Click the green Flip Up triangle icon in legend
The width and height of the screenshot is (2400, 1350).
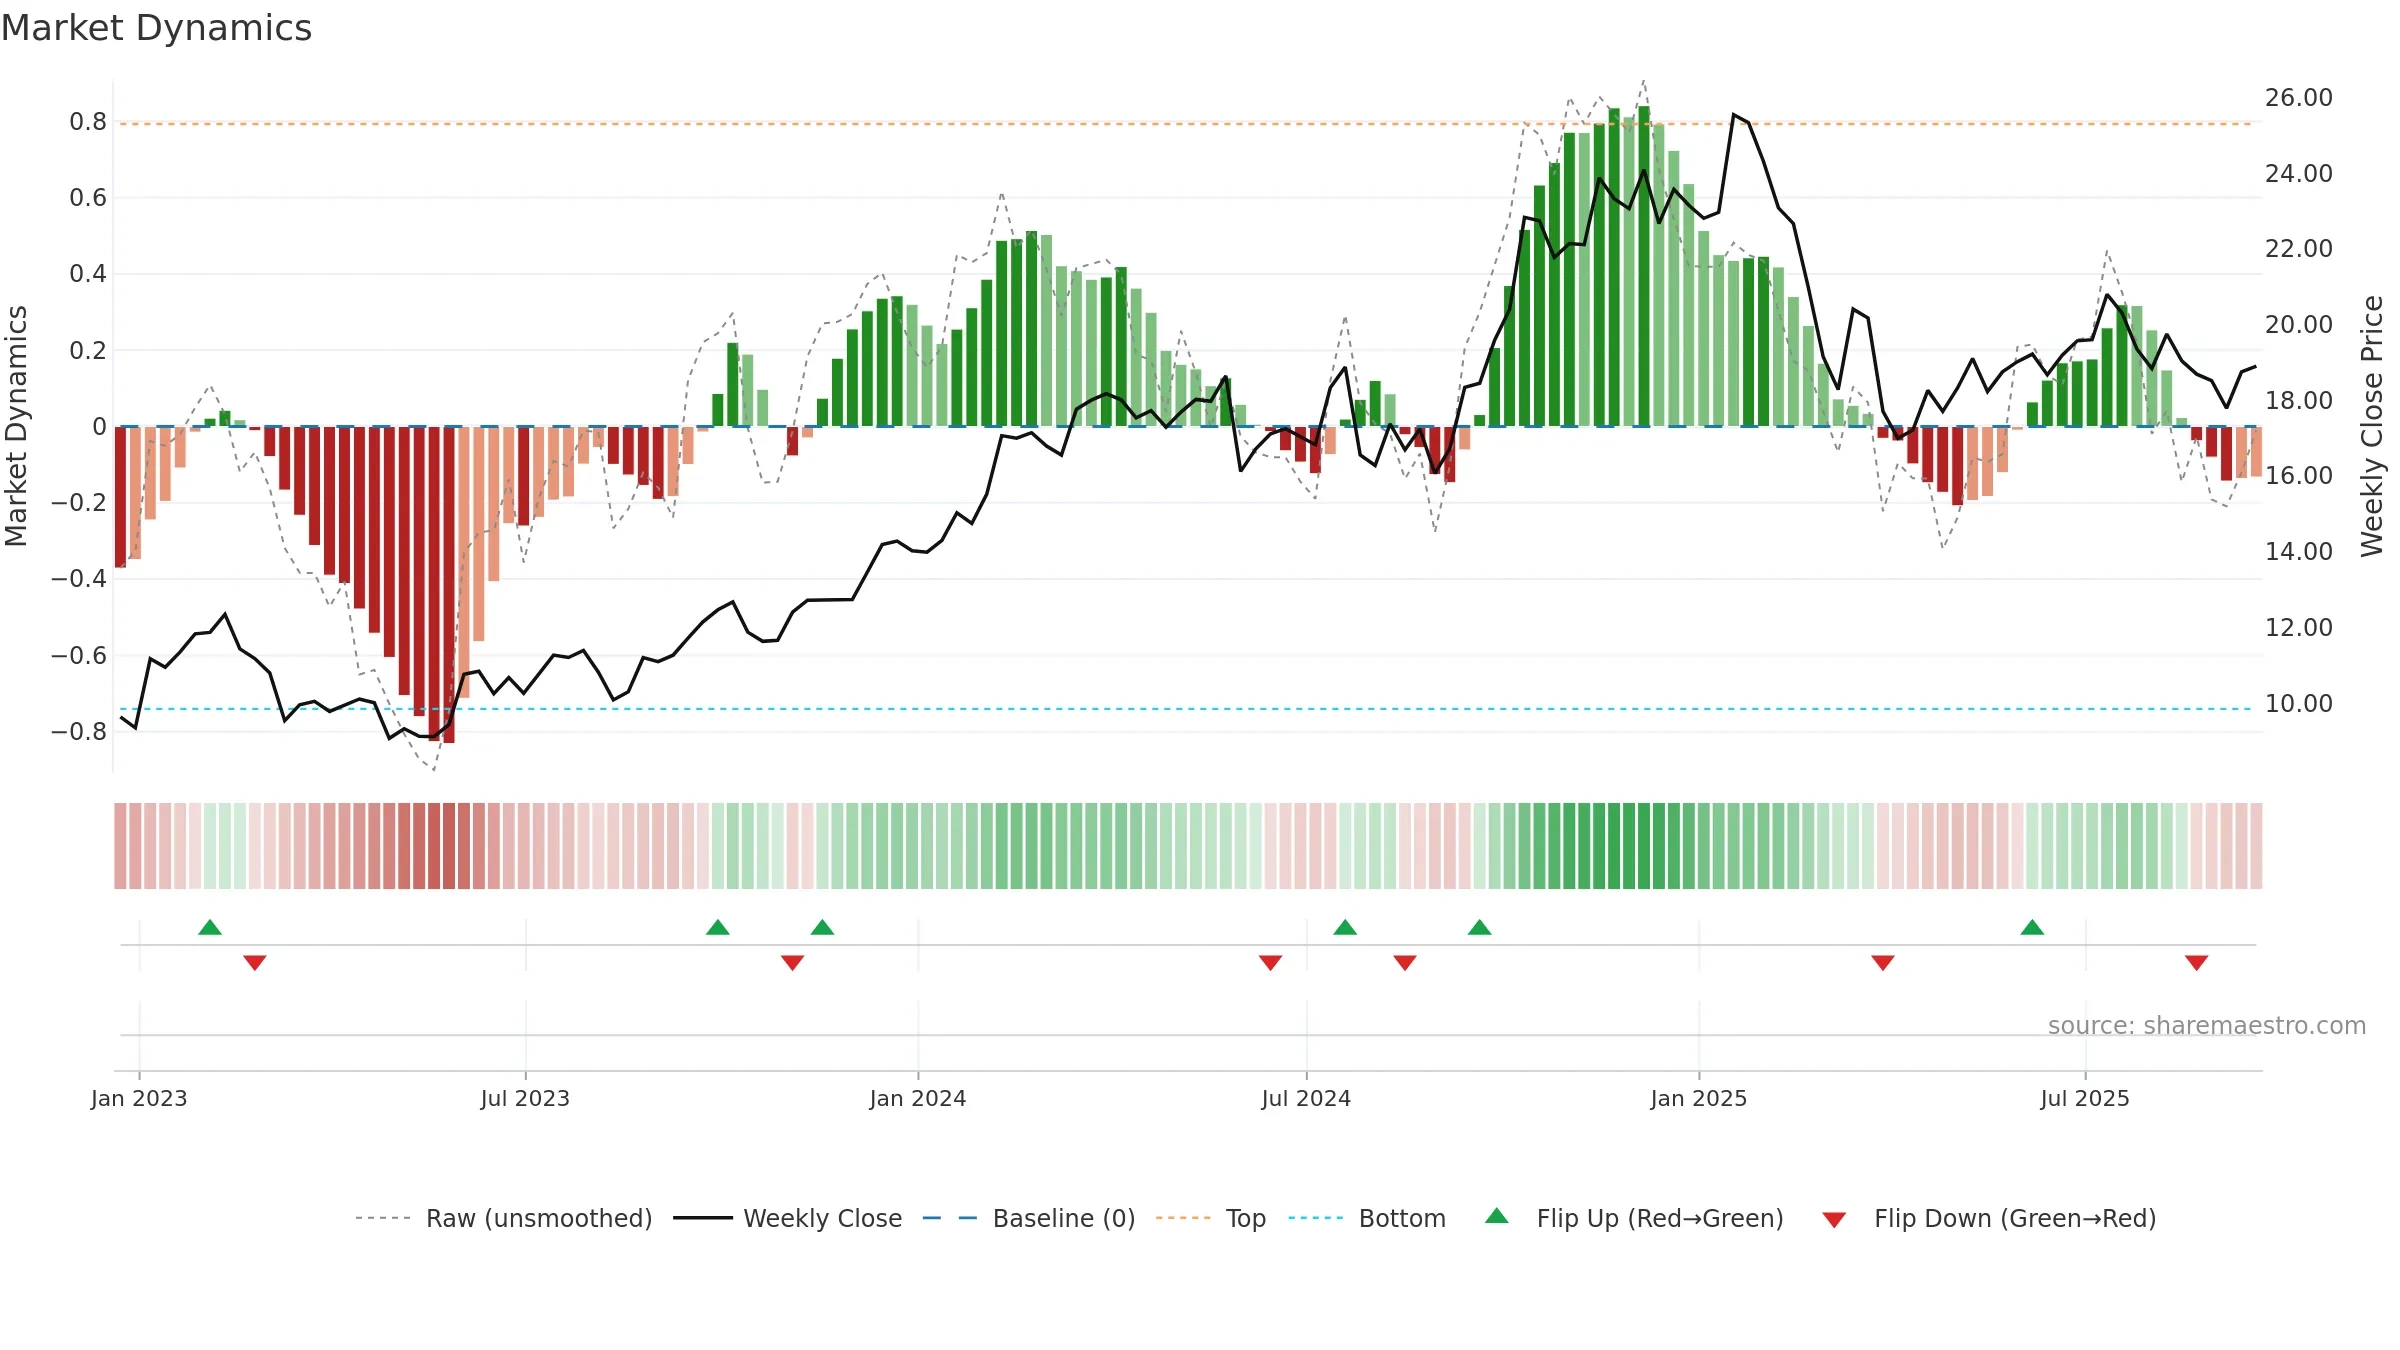coord(1497,1216)
